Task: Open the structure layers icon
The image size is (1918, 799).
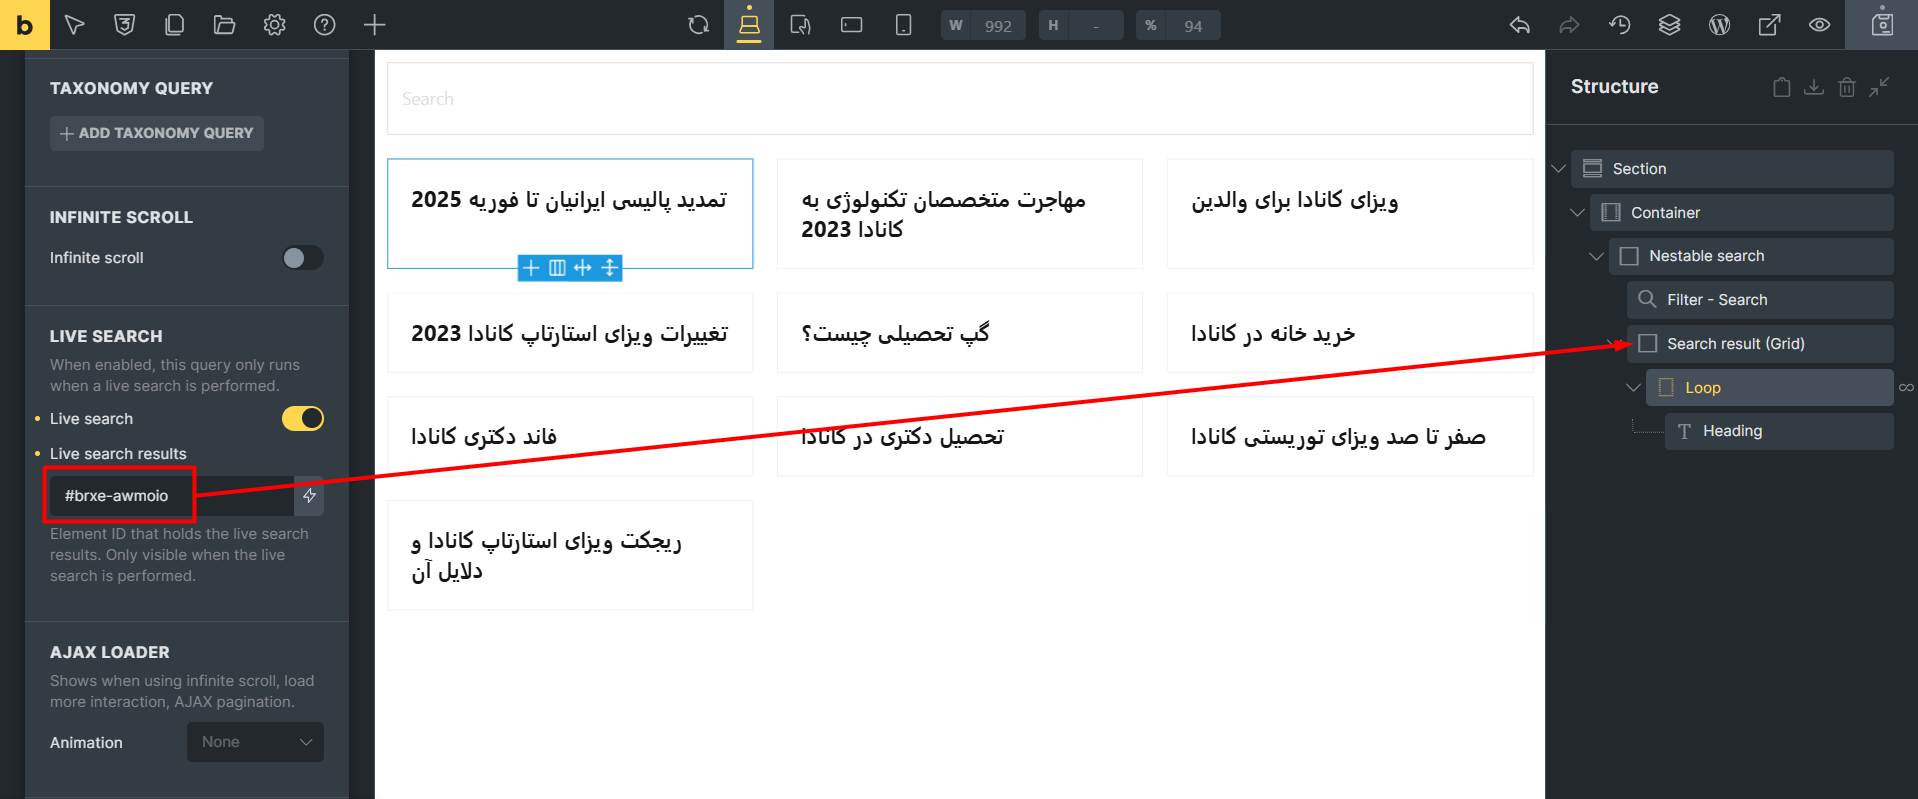Action: click(1669, 25)
